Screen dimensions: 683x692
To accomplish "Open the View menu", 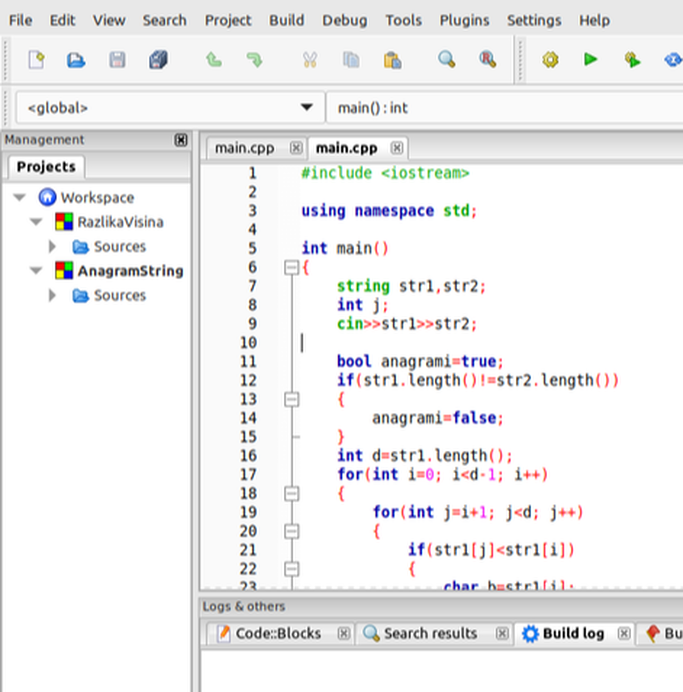I will point(109,20).
